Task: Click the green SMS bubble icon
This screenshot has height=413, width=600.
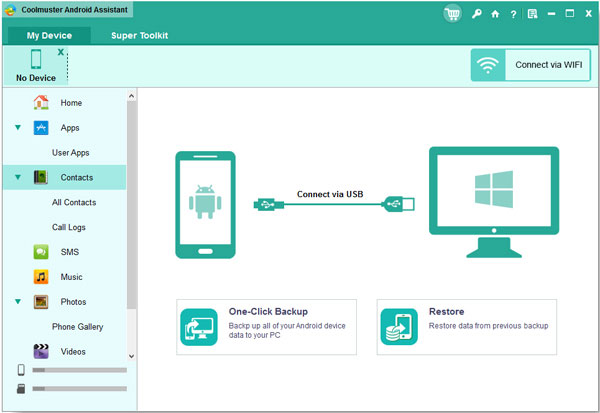Action: (x=41, y=252)
